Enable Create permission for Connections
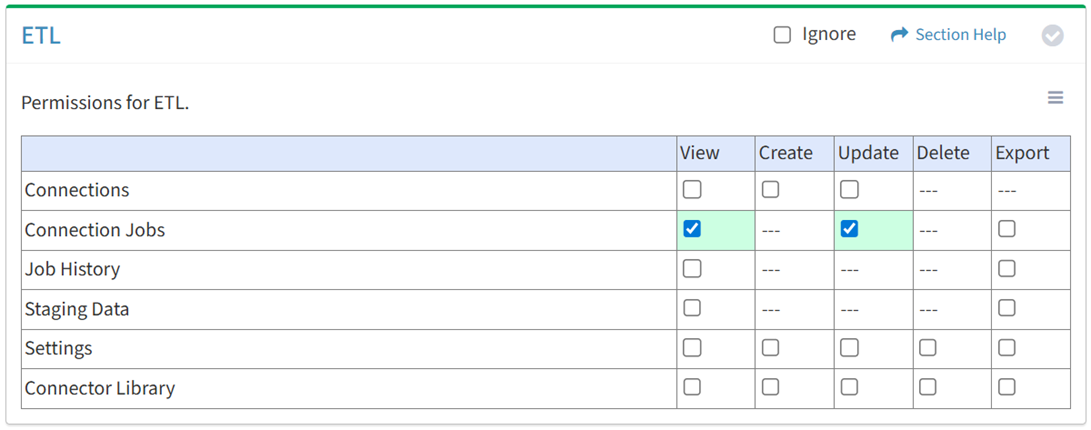This screenshot has width=1091, height=430. coord(770,189)
